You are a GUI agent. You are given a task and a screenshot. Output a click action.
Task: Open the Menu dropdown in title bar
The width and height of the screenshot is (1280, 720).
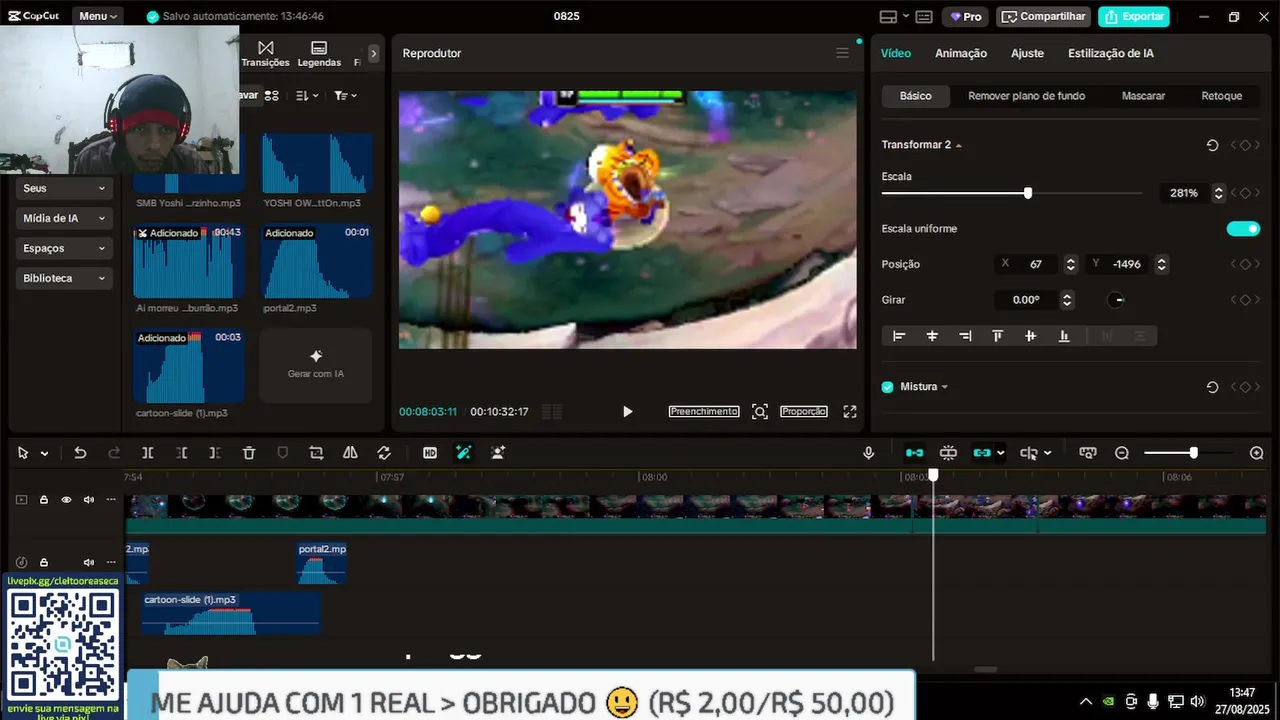[98, 16]
